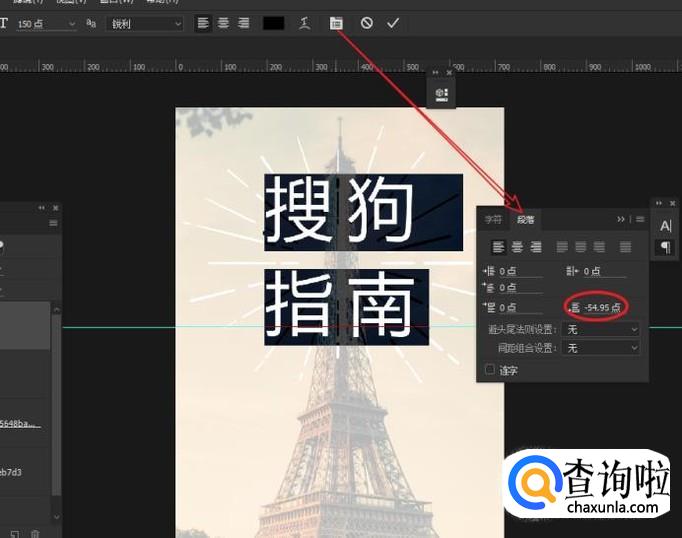This screenshot has width=682, height=538.
Task: Toggle the character and paragraph panels icon
Action: (336, 23)
